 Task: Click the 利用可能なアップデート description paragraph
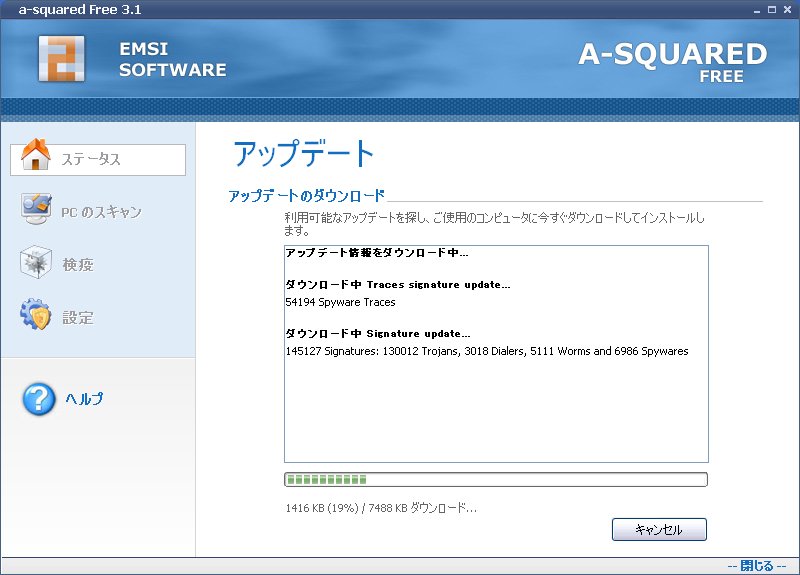pos(494,224)
